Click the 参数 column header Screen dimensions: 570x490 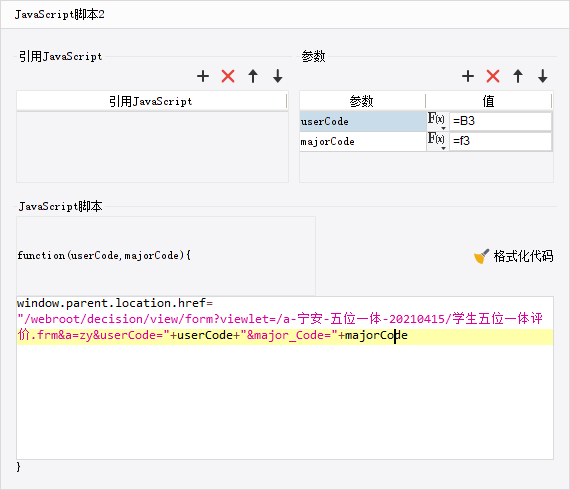coord(362,101)
